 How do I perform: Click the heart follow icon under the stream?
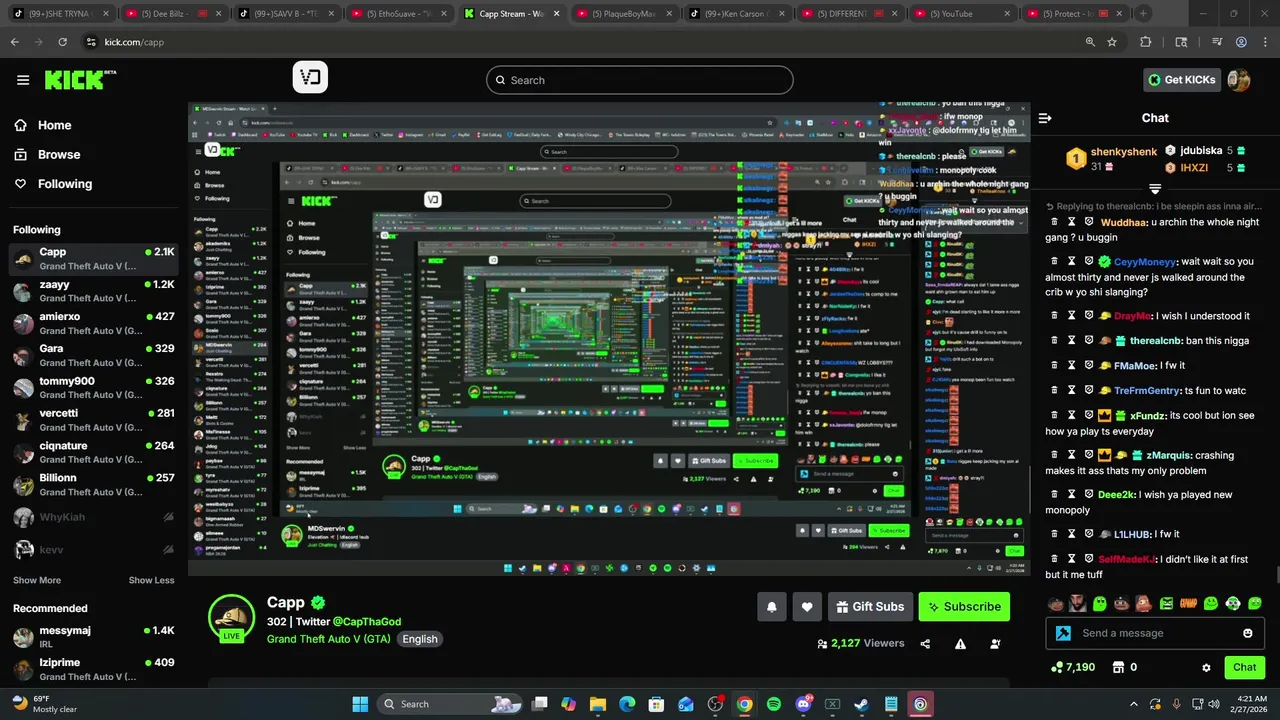click(x=807, y=607)
